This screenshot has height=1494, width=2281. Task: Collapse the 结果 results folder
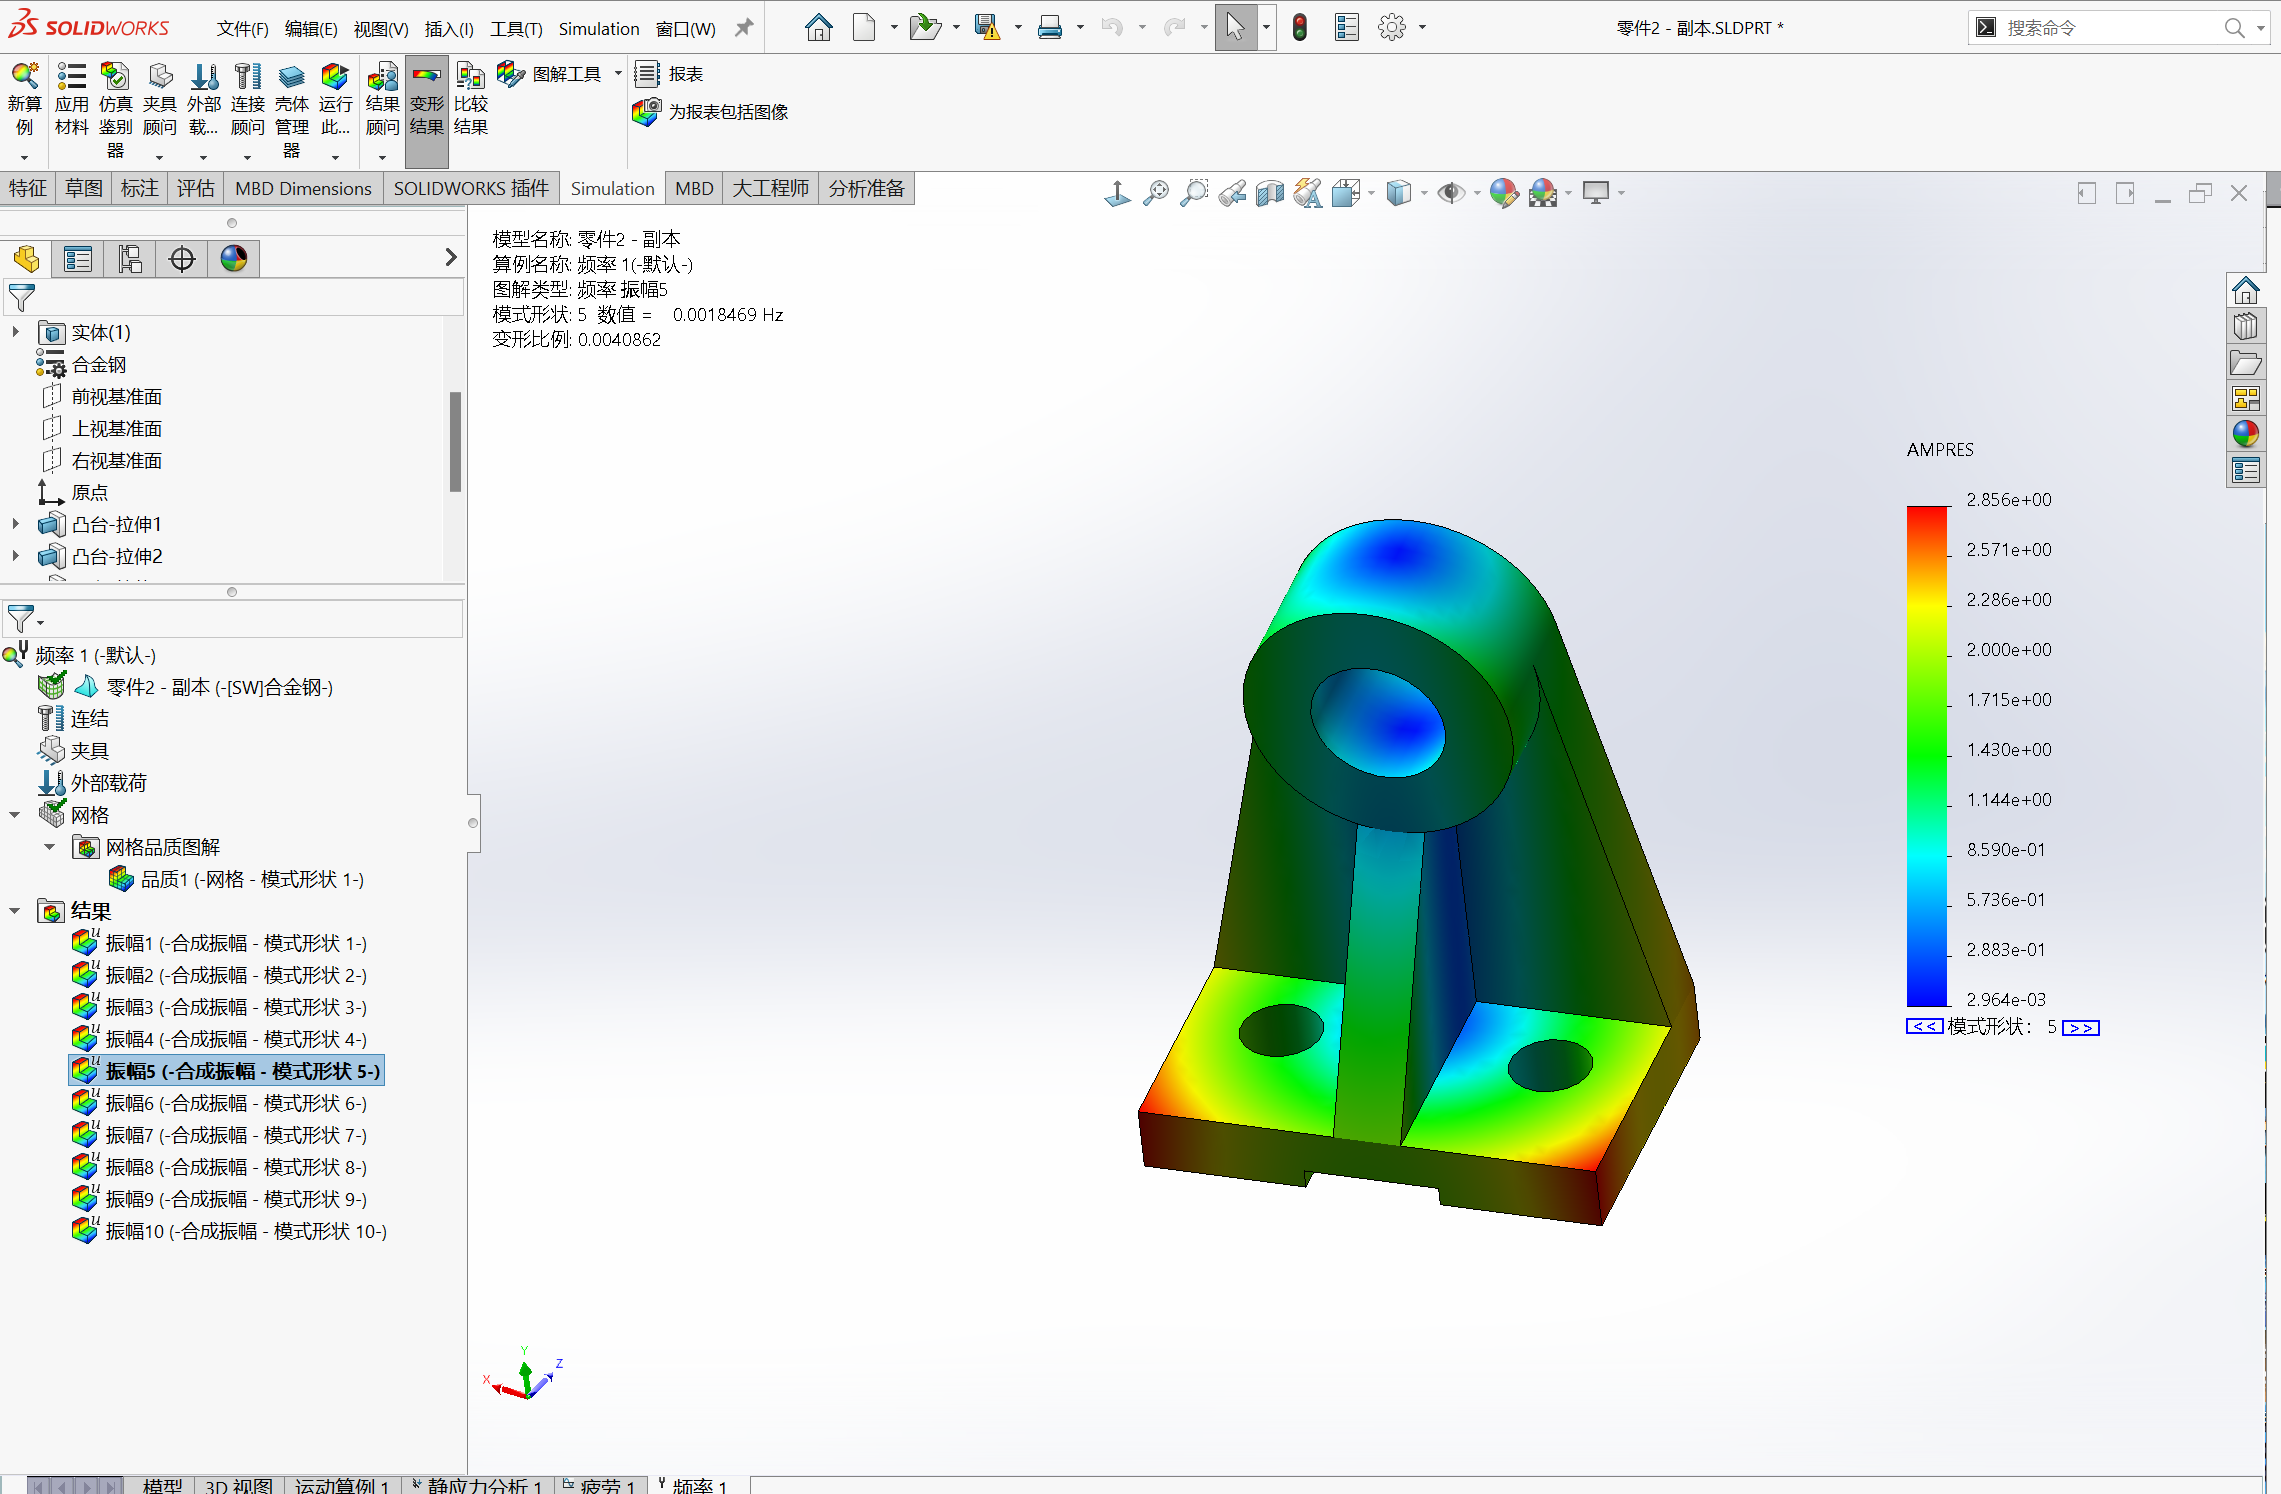click(x=15, y=911)
